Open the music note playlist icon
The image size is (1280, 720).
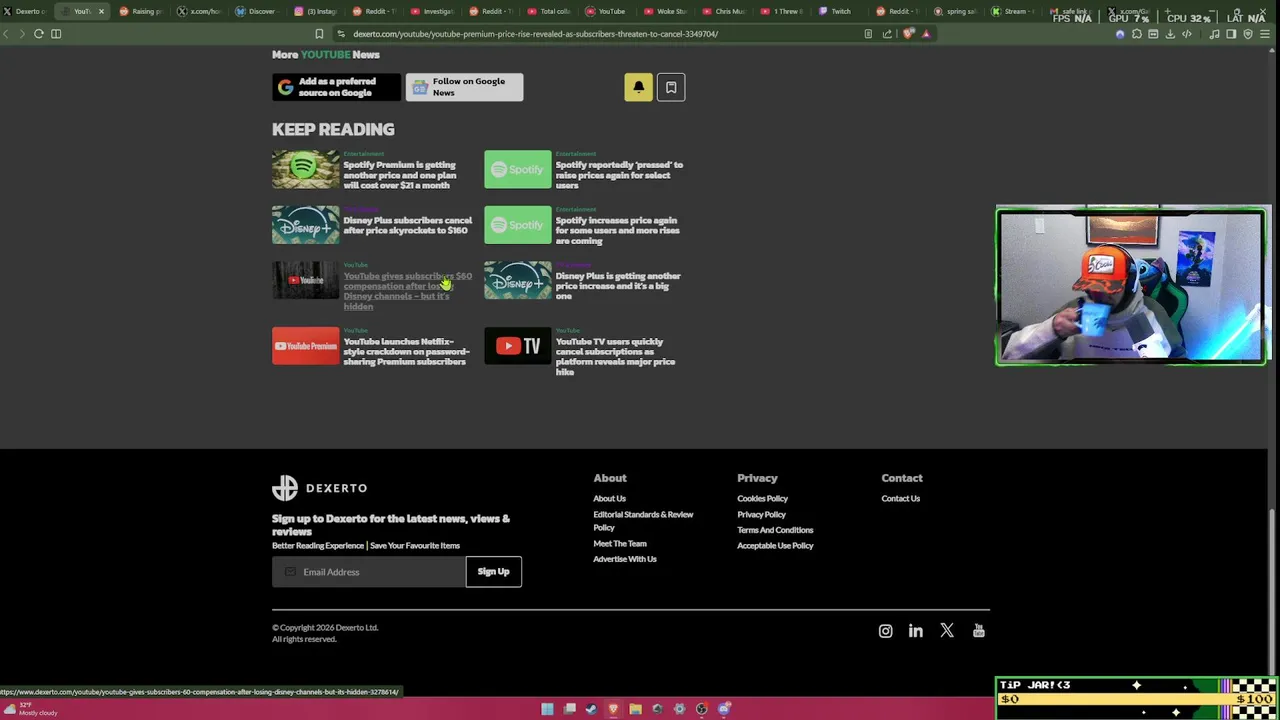point(1214,34)
